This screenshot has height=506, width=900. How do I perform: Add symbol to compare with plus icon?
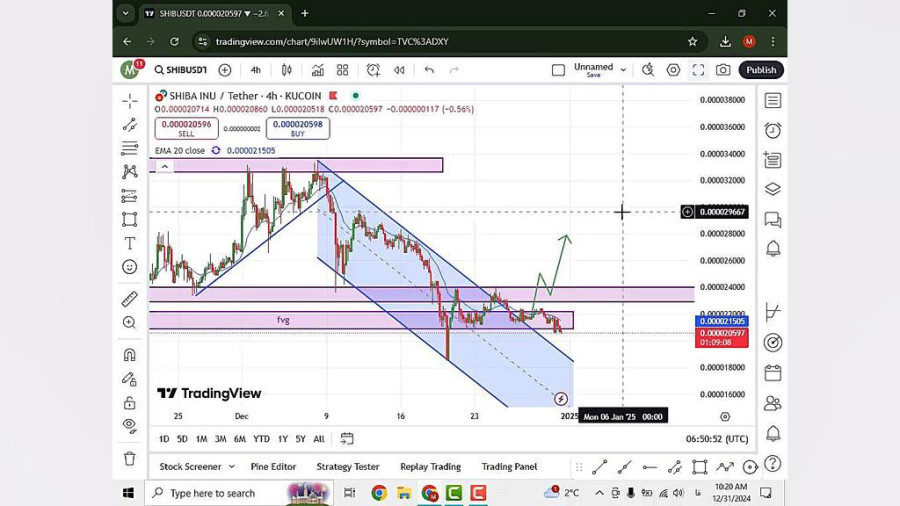pyautogui.click(x=225, y=70)
